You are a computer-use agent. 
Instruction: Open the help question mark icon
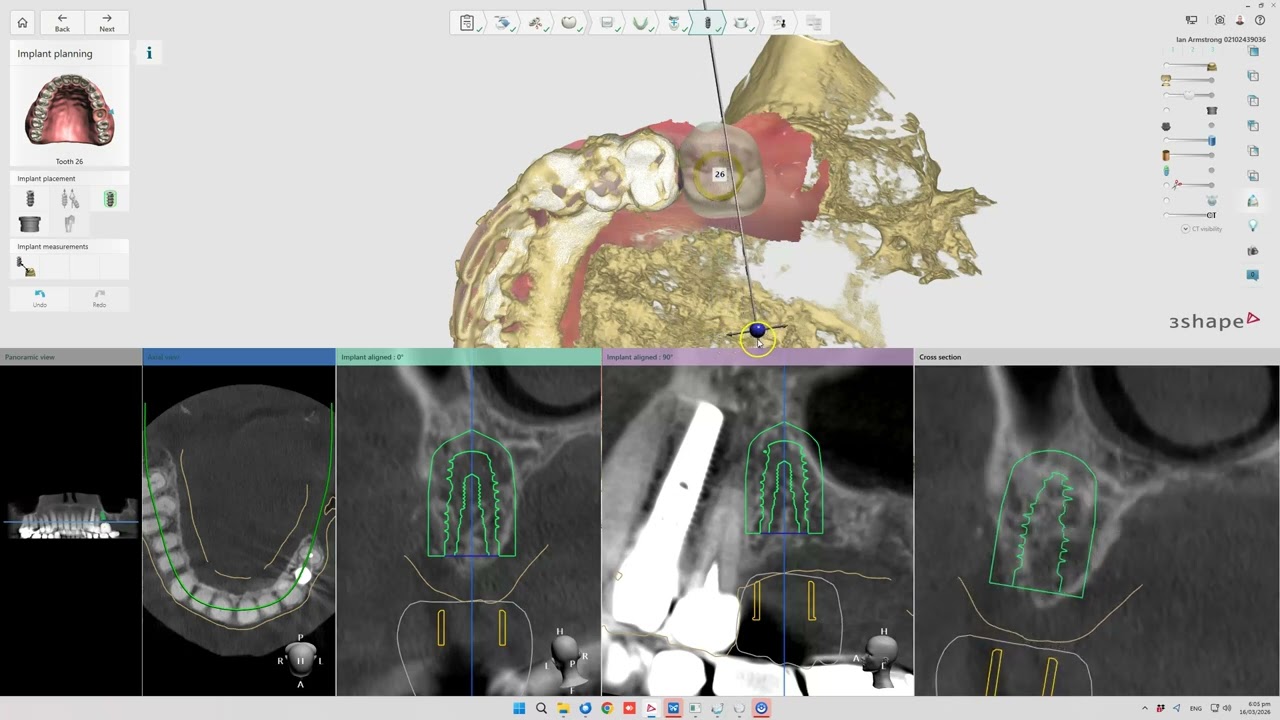click(x=1258, y=20)
